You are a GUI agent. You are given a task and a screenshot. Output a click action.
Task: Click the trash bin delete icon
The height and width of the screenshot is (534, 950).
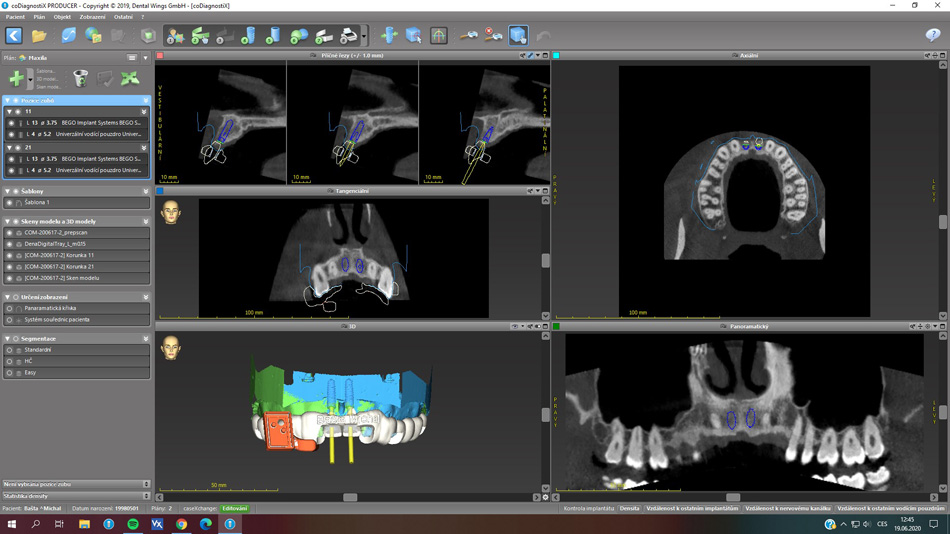(x=81, y=78)
